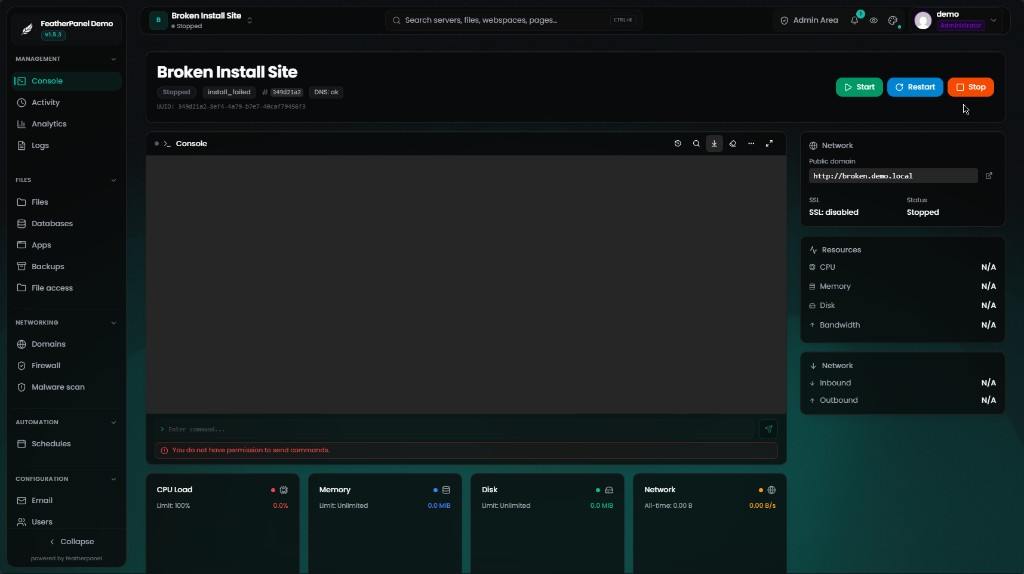Open notifications bell in top bar
Image resolution: width=1024 pixels, height=574 pixels.
coord(854,20)
